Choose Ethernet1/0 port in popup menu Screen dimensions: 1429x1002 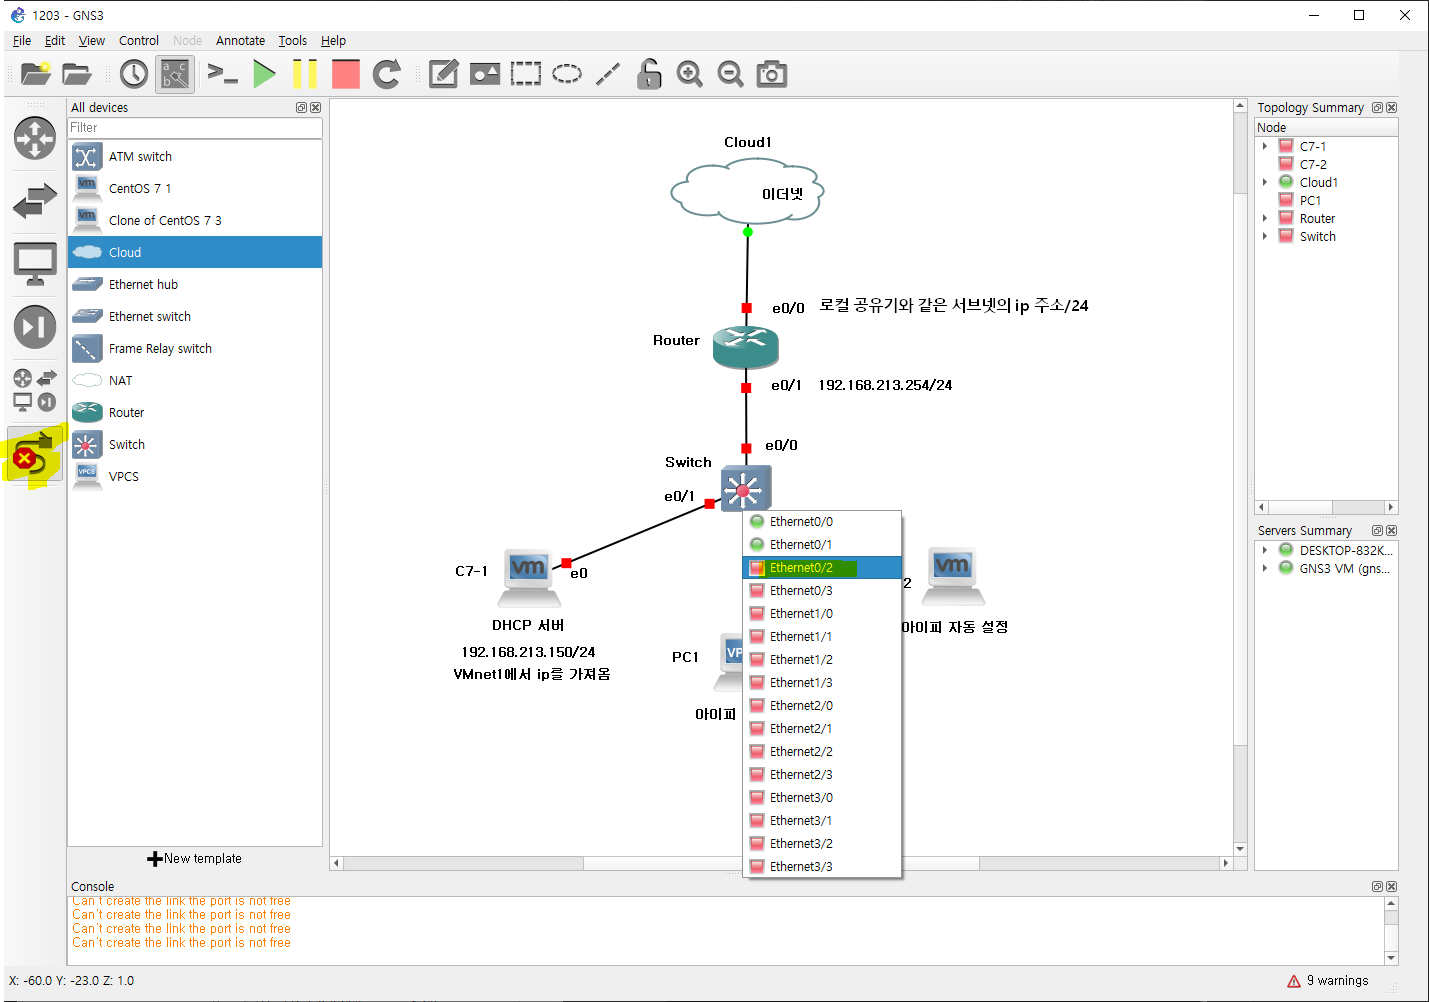pos(823,614)
